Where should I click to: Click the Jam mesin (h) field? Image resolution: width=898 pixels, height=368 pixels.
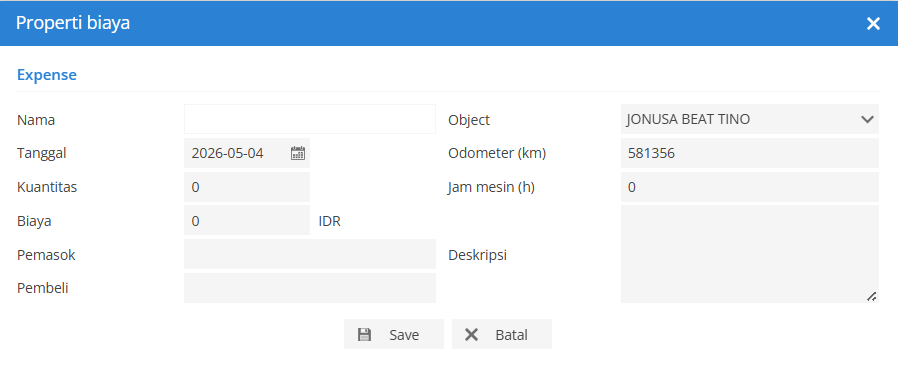pos(750,187)
